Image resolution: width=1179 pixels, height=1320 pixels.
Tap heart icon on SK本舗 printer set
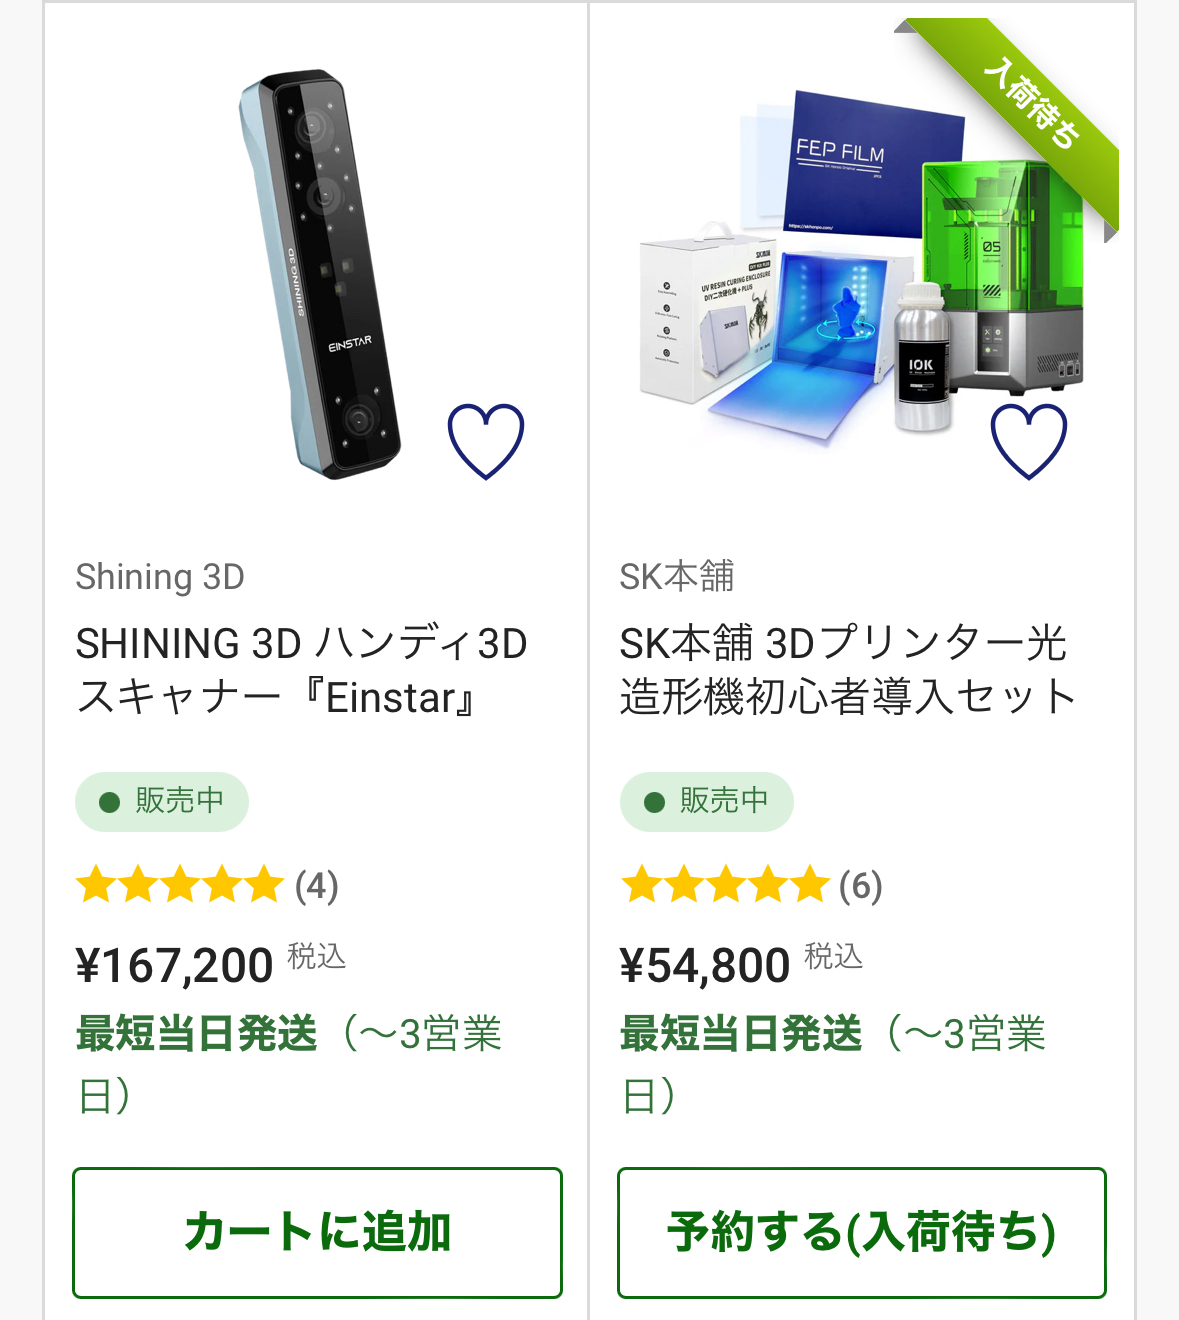tap(1029, 441)
